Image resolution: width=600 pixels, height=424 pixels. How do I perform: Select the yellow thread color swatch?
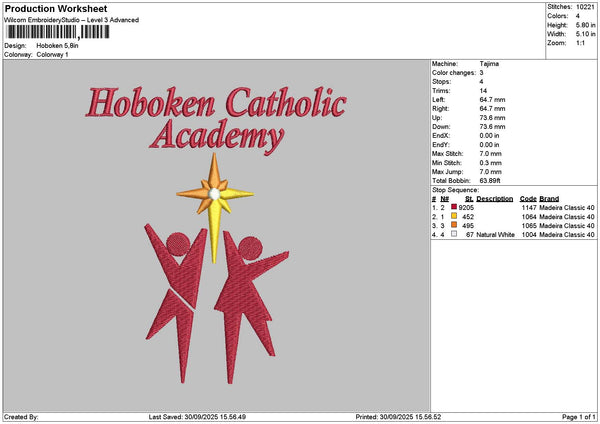coord(454,216)
